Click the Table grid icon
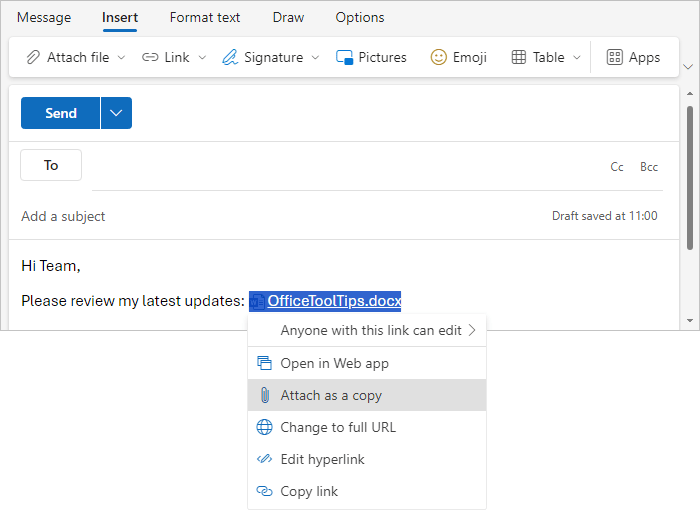Viewport: 700px width, 510px height. 518,57
